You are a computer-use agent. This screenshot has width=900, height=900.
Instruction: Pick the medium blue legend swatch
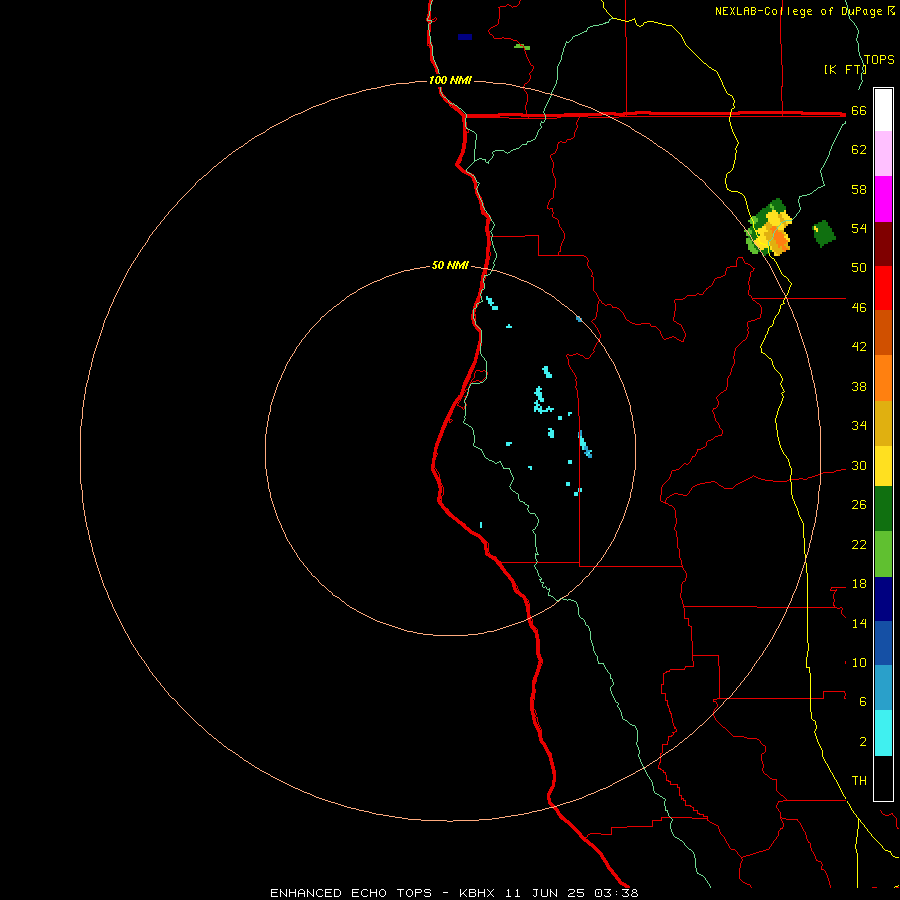tap(883, 643)
